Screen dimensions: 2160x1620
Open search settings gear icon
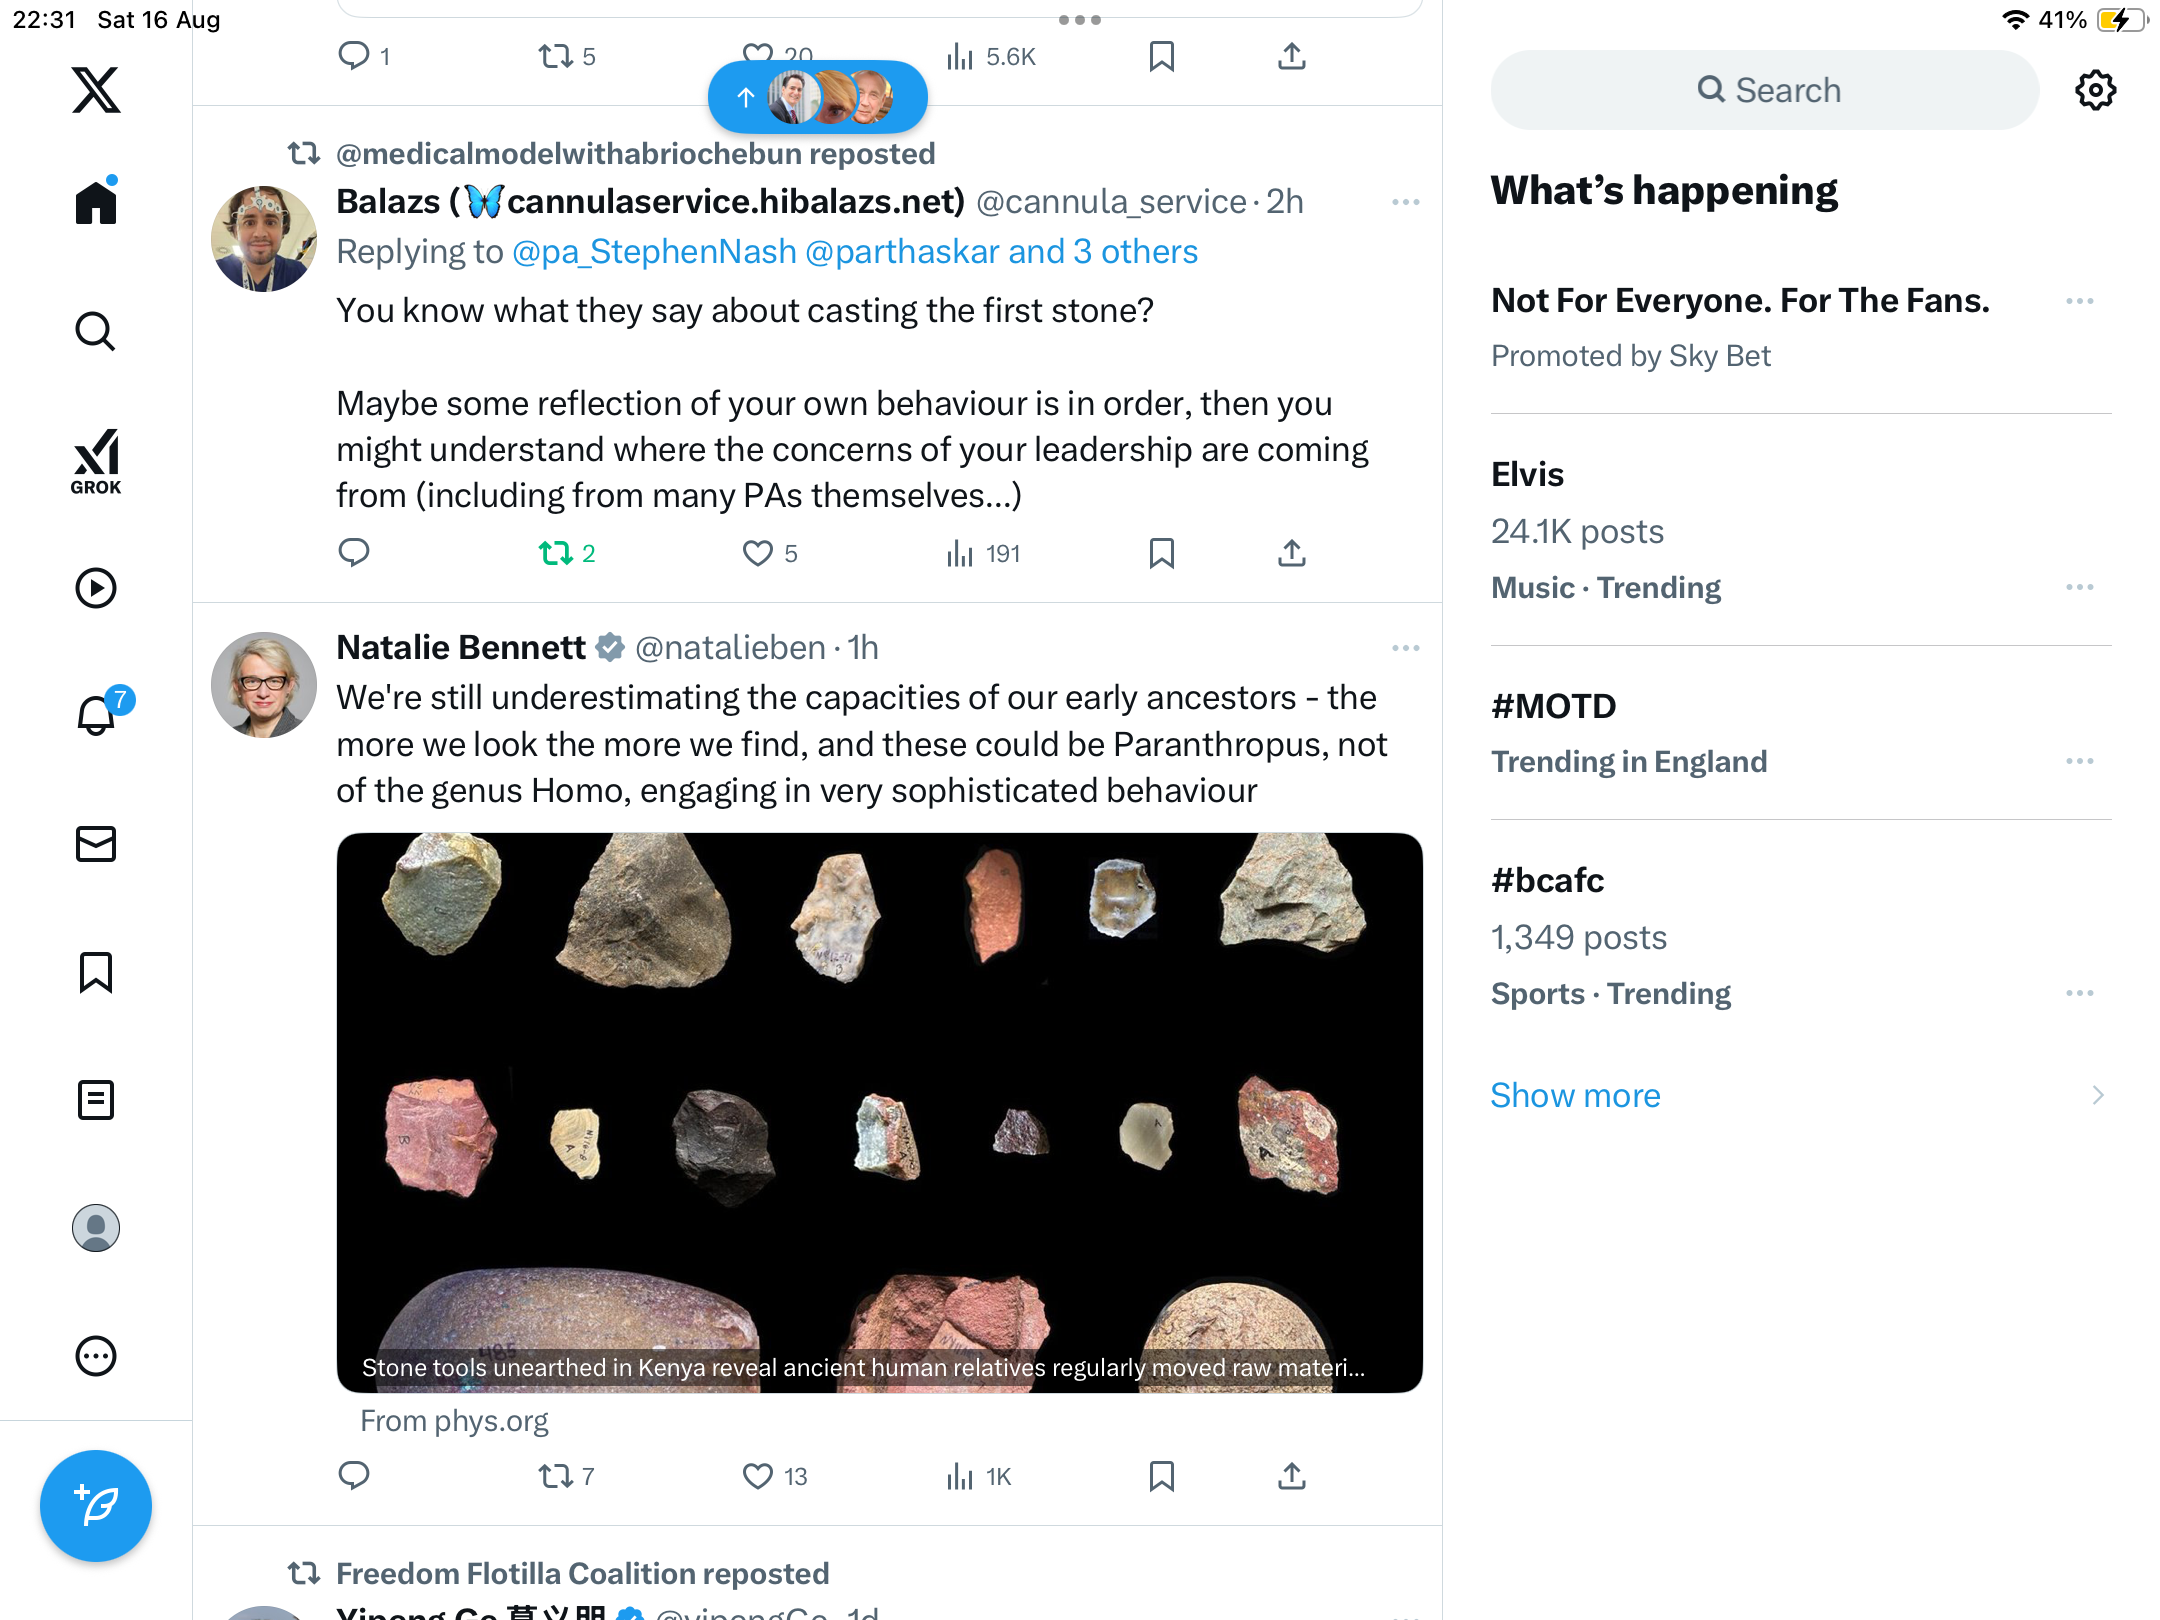click(x=2095, y=90)
